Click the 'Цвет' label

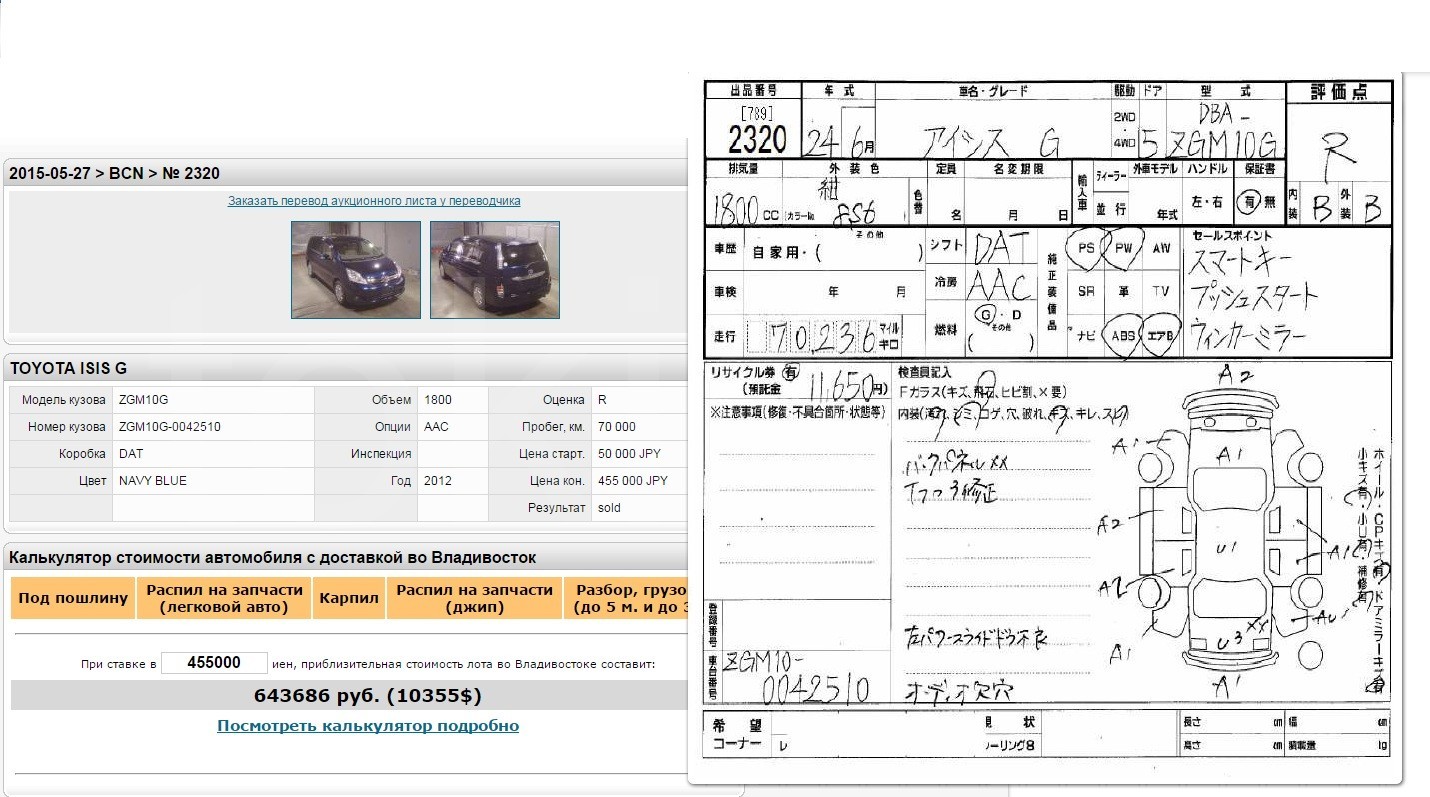point(93,481)
